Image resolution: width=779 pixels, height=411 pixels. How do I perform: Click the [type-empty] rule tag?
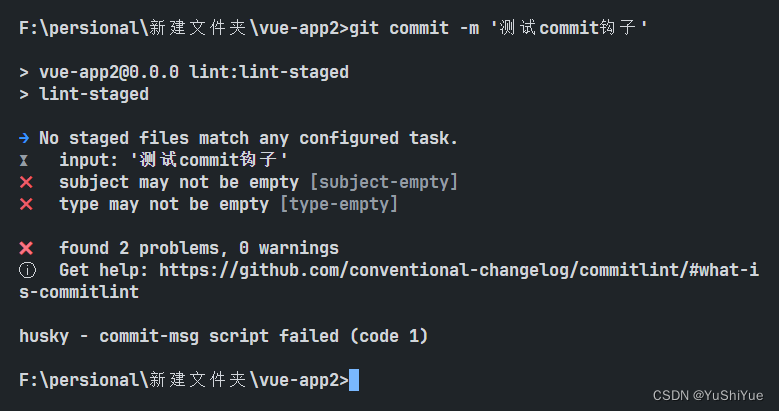pos(339,204)
